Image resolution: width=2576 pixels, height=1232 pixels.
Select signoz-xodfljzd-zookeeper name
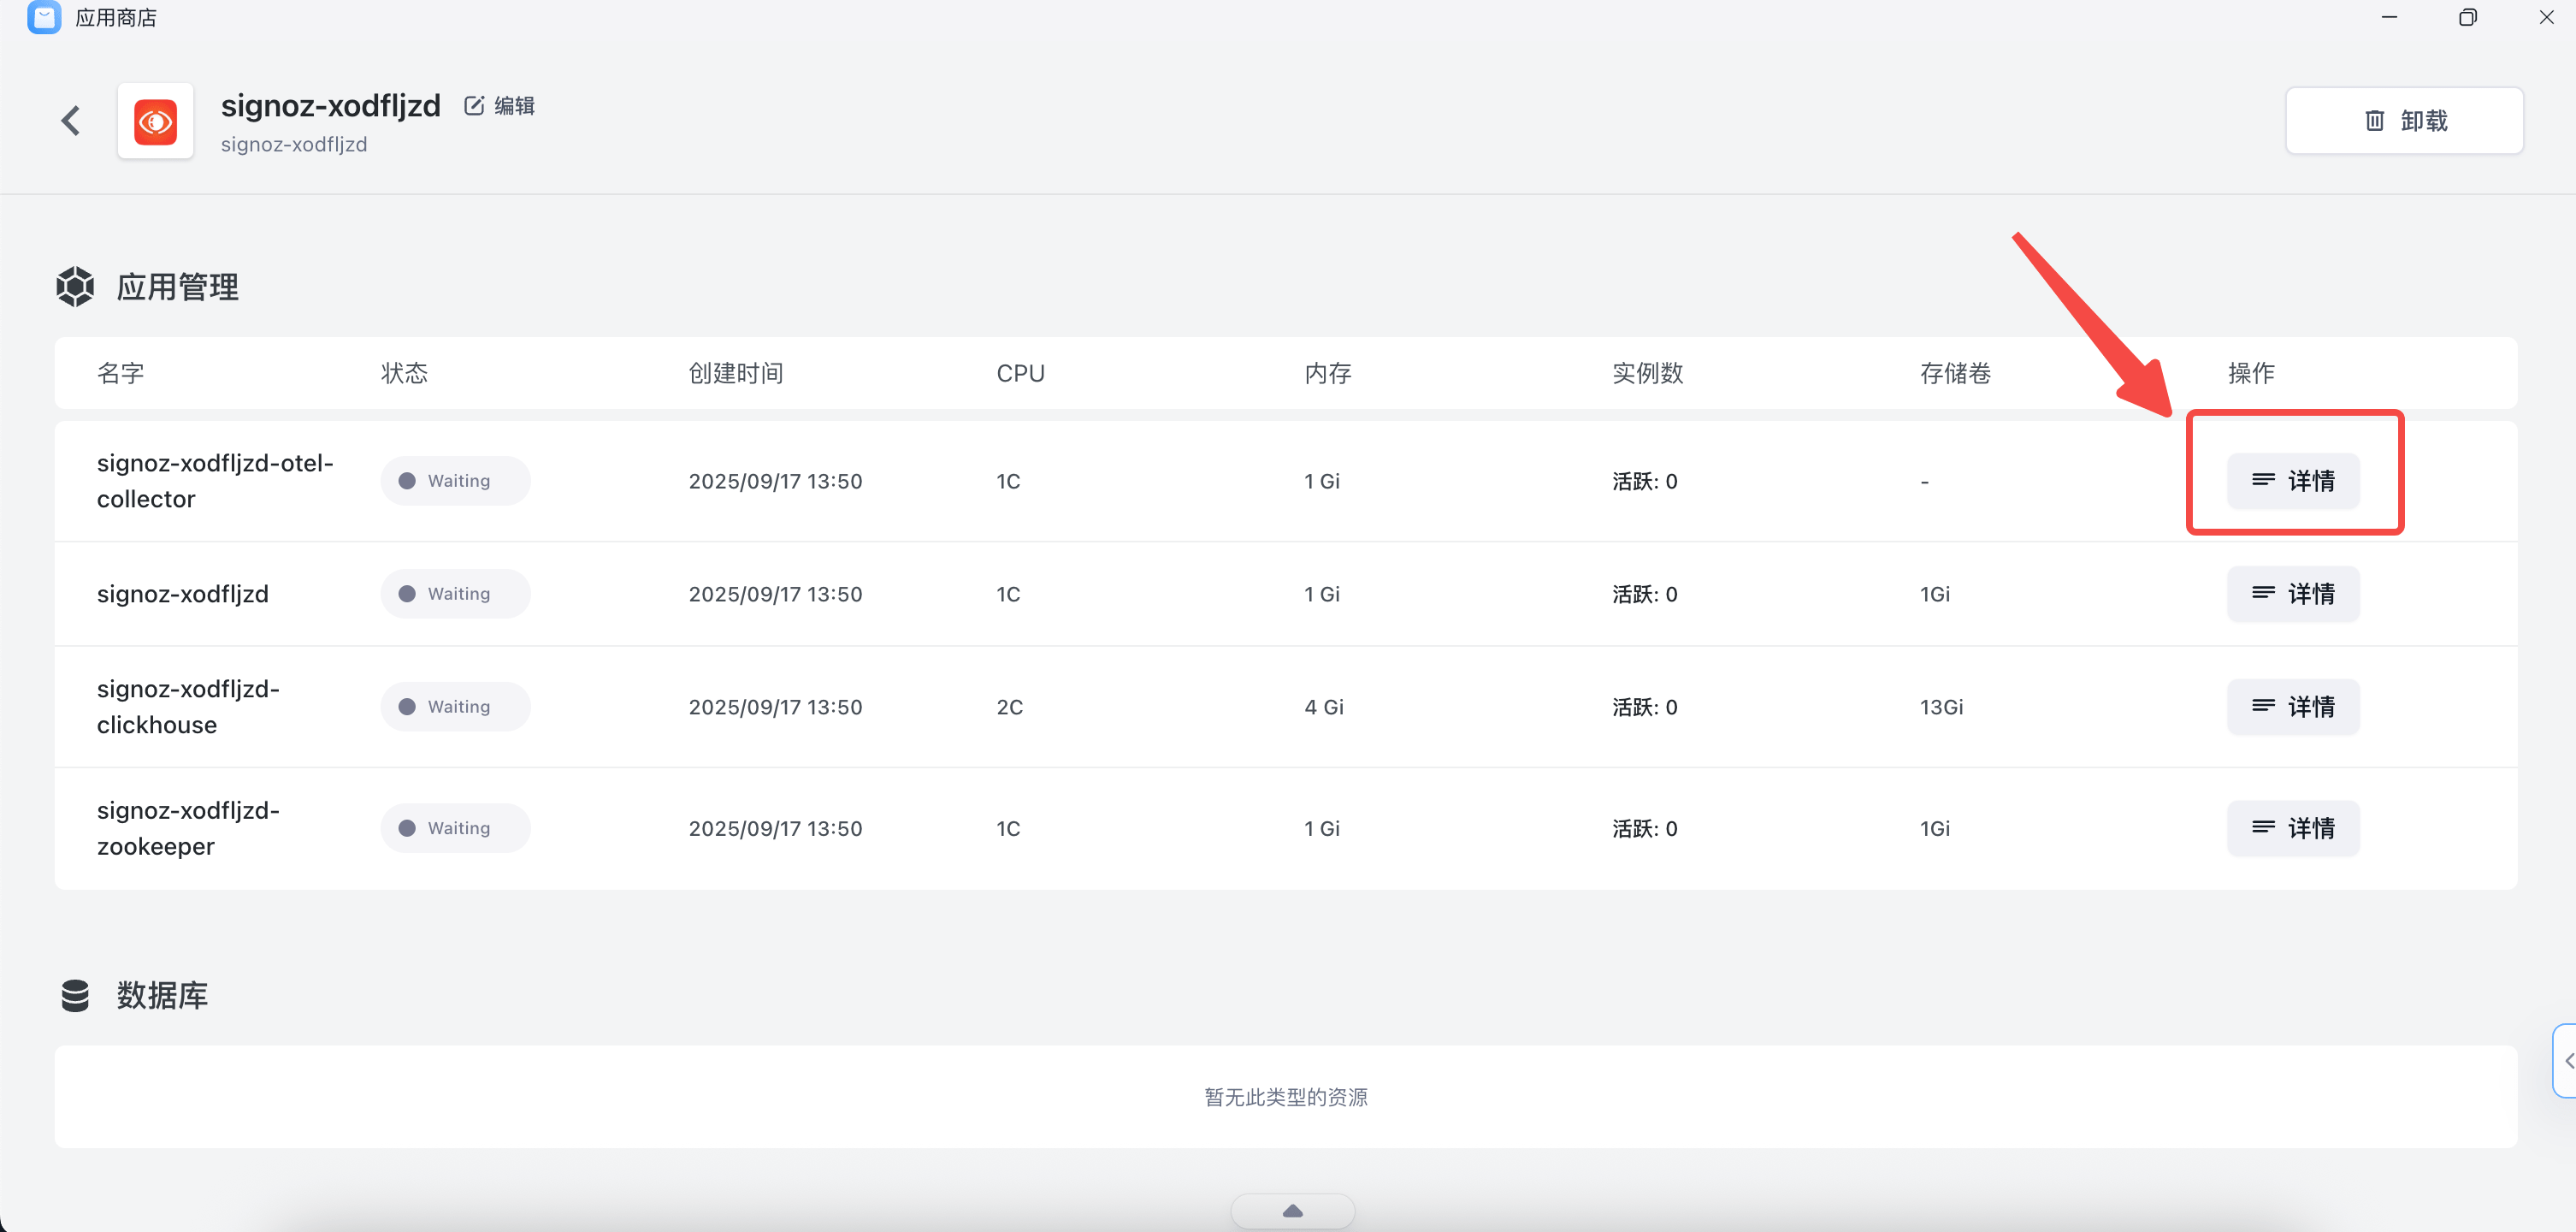(x=188, y=828)
